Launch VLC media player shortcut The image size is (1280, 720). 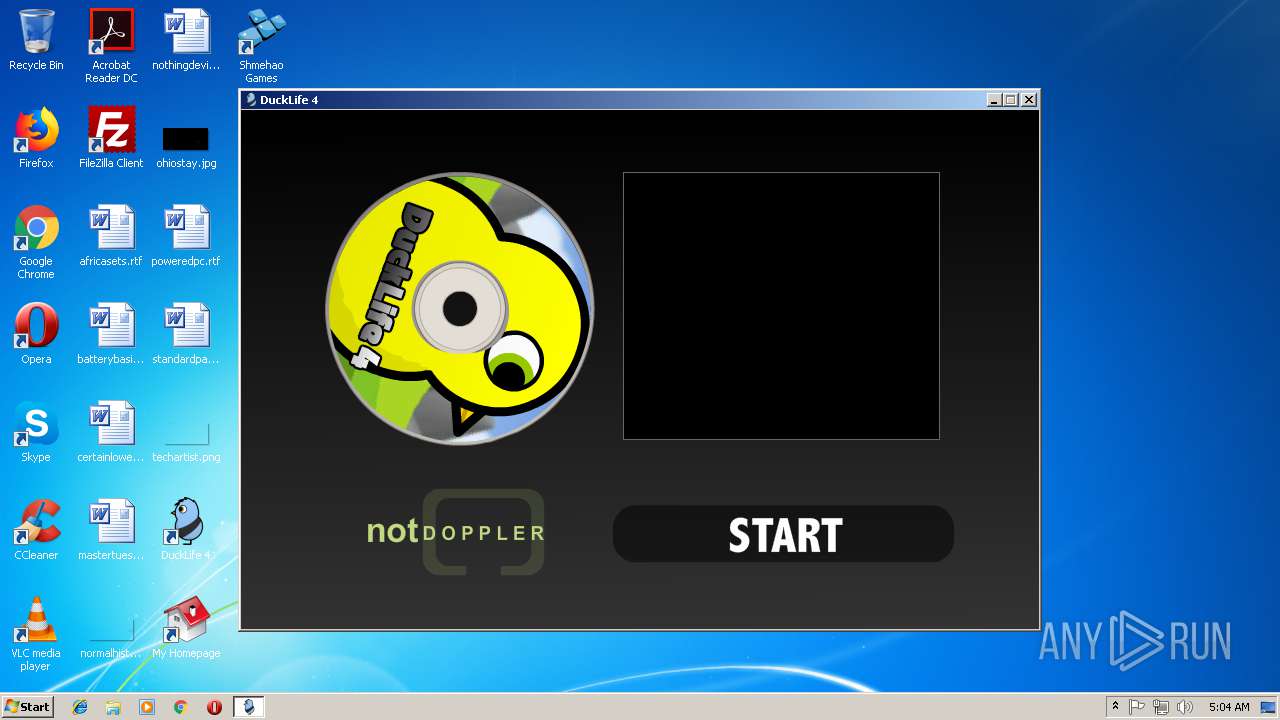pos(36,634)
